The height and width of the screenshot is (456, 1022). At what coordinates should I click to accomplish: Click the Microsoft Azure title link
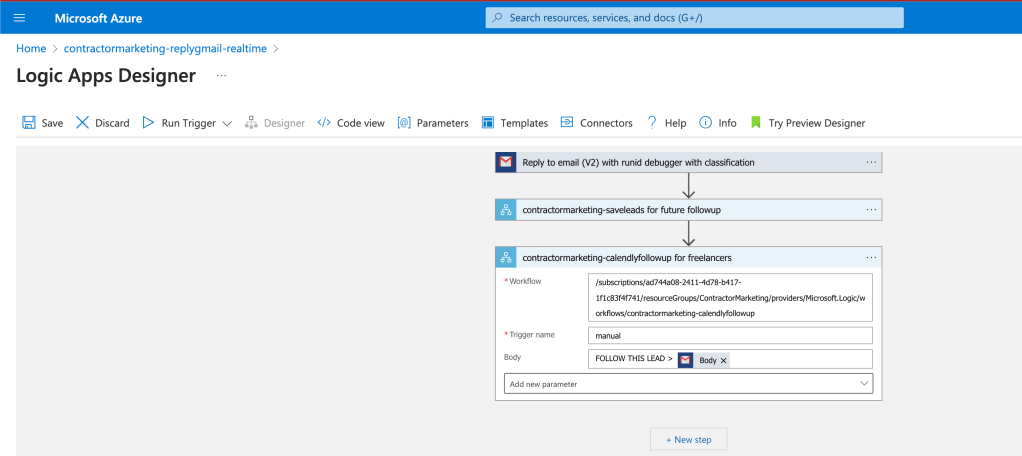(x=98, y=18)
